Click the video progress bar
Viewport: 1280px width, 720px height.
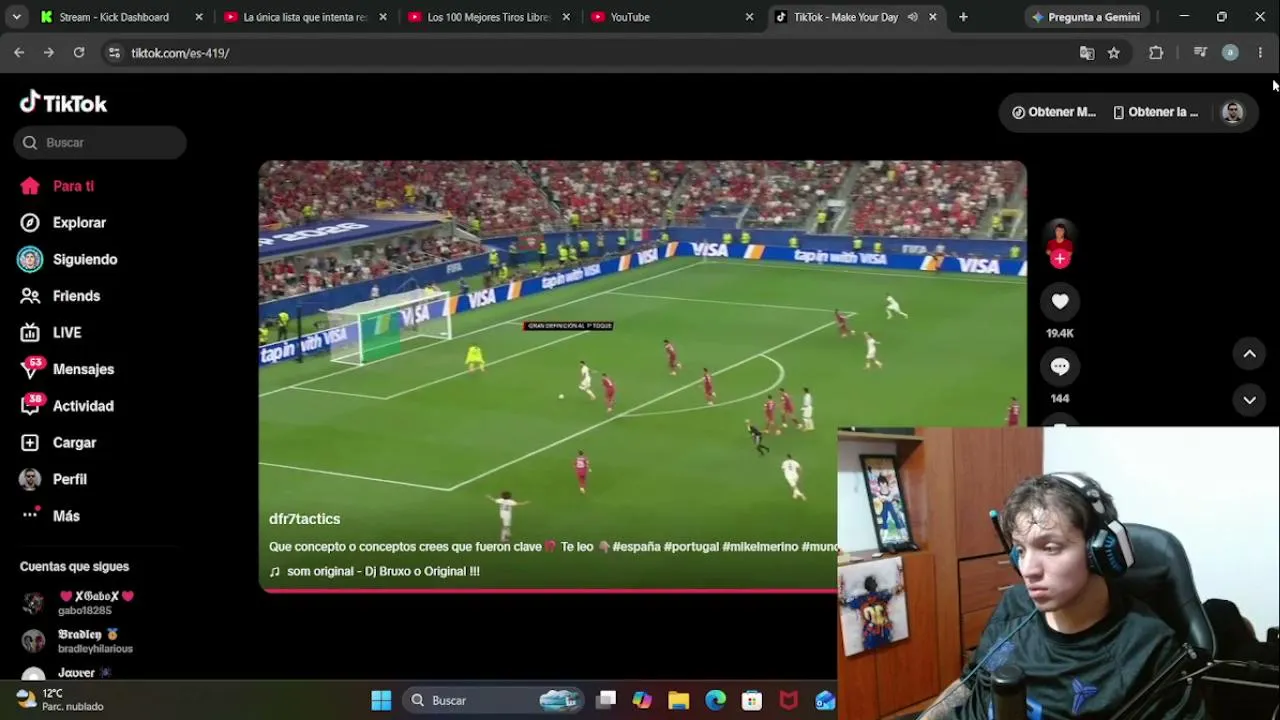click(x=548, y=590)
